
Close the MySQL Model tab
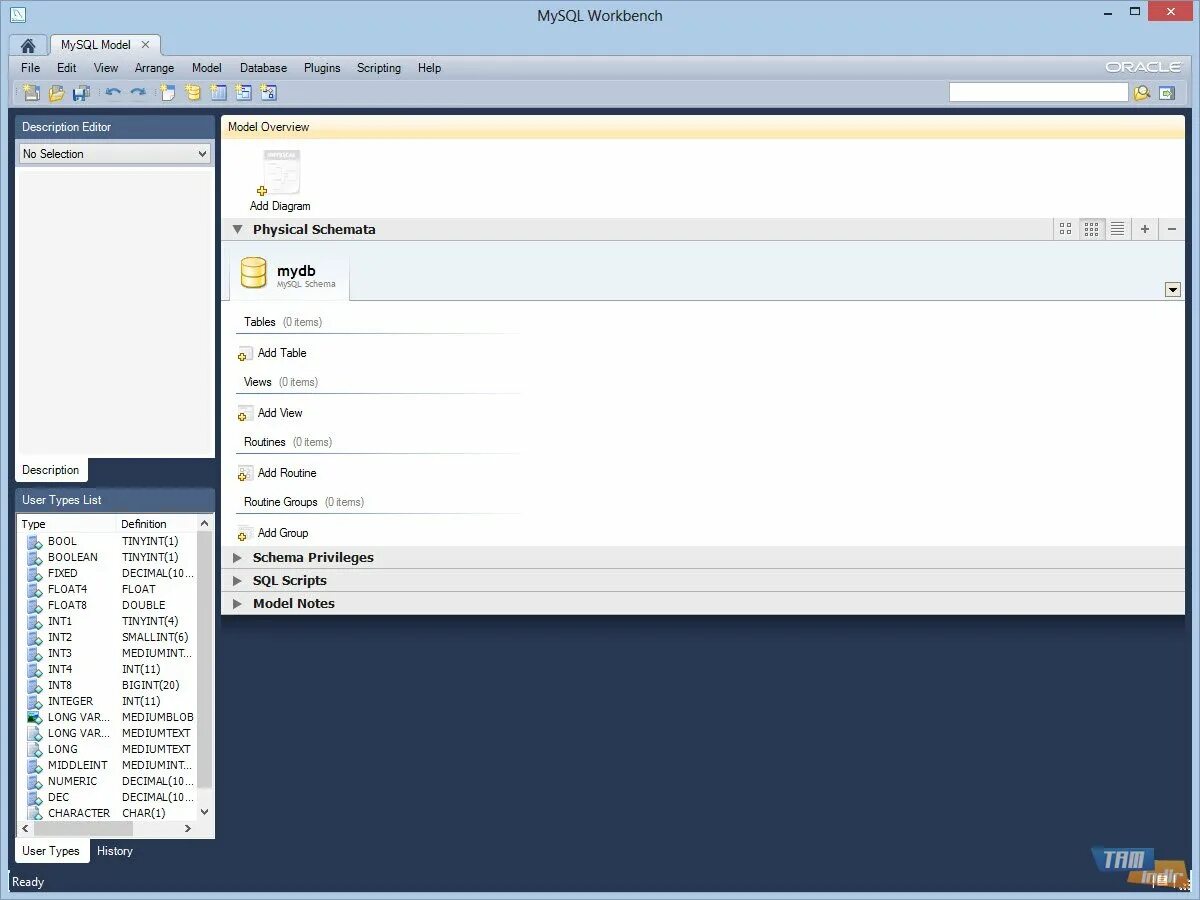[145, 45]
